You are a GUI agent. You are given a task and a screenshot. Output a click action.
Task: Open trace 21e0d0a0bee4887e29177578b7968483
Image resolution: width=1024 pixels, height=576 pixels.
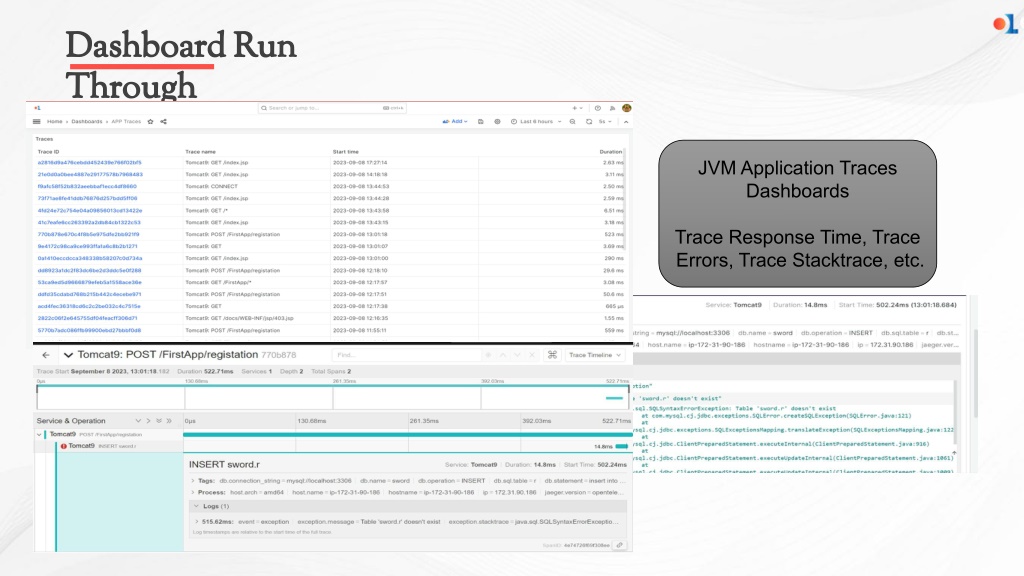(90, 174)
